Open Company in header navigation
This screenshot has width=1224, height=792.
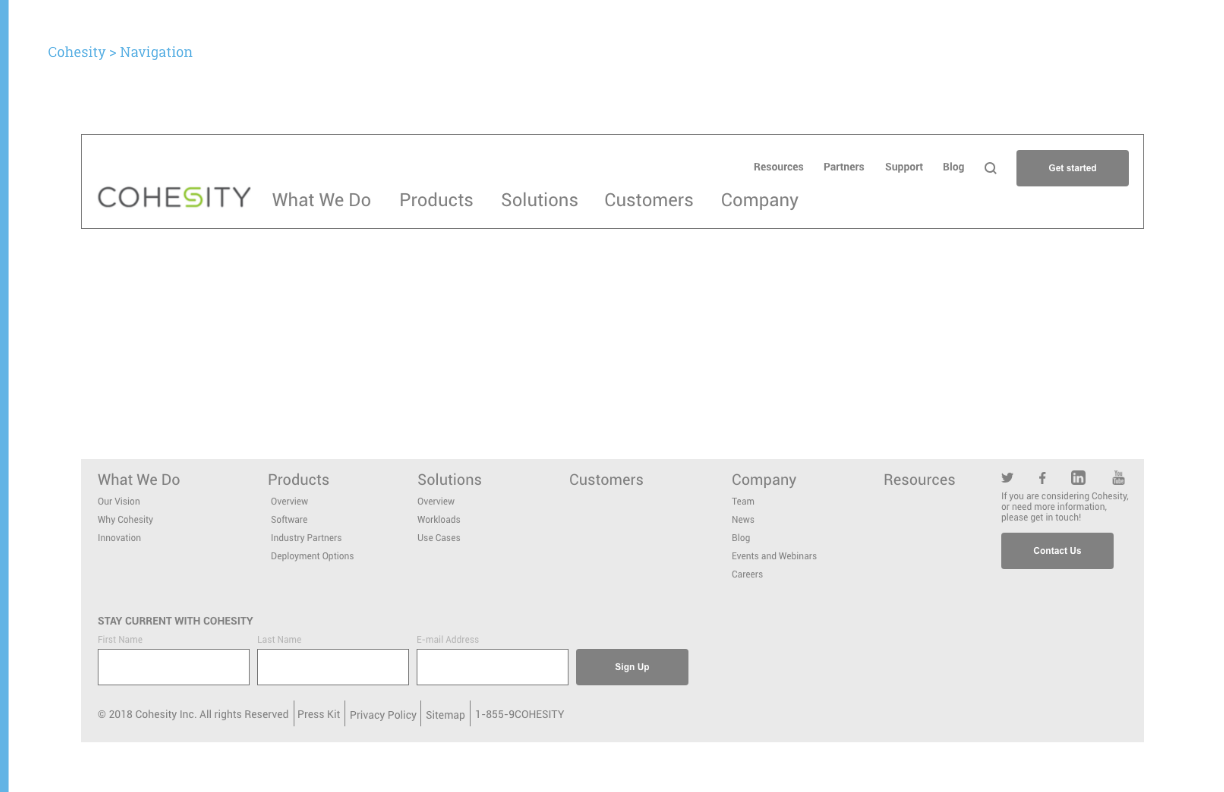(x=759, y=200)
